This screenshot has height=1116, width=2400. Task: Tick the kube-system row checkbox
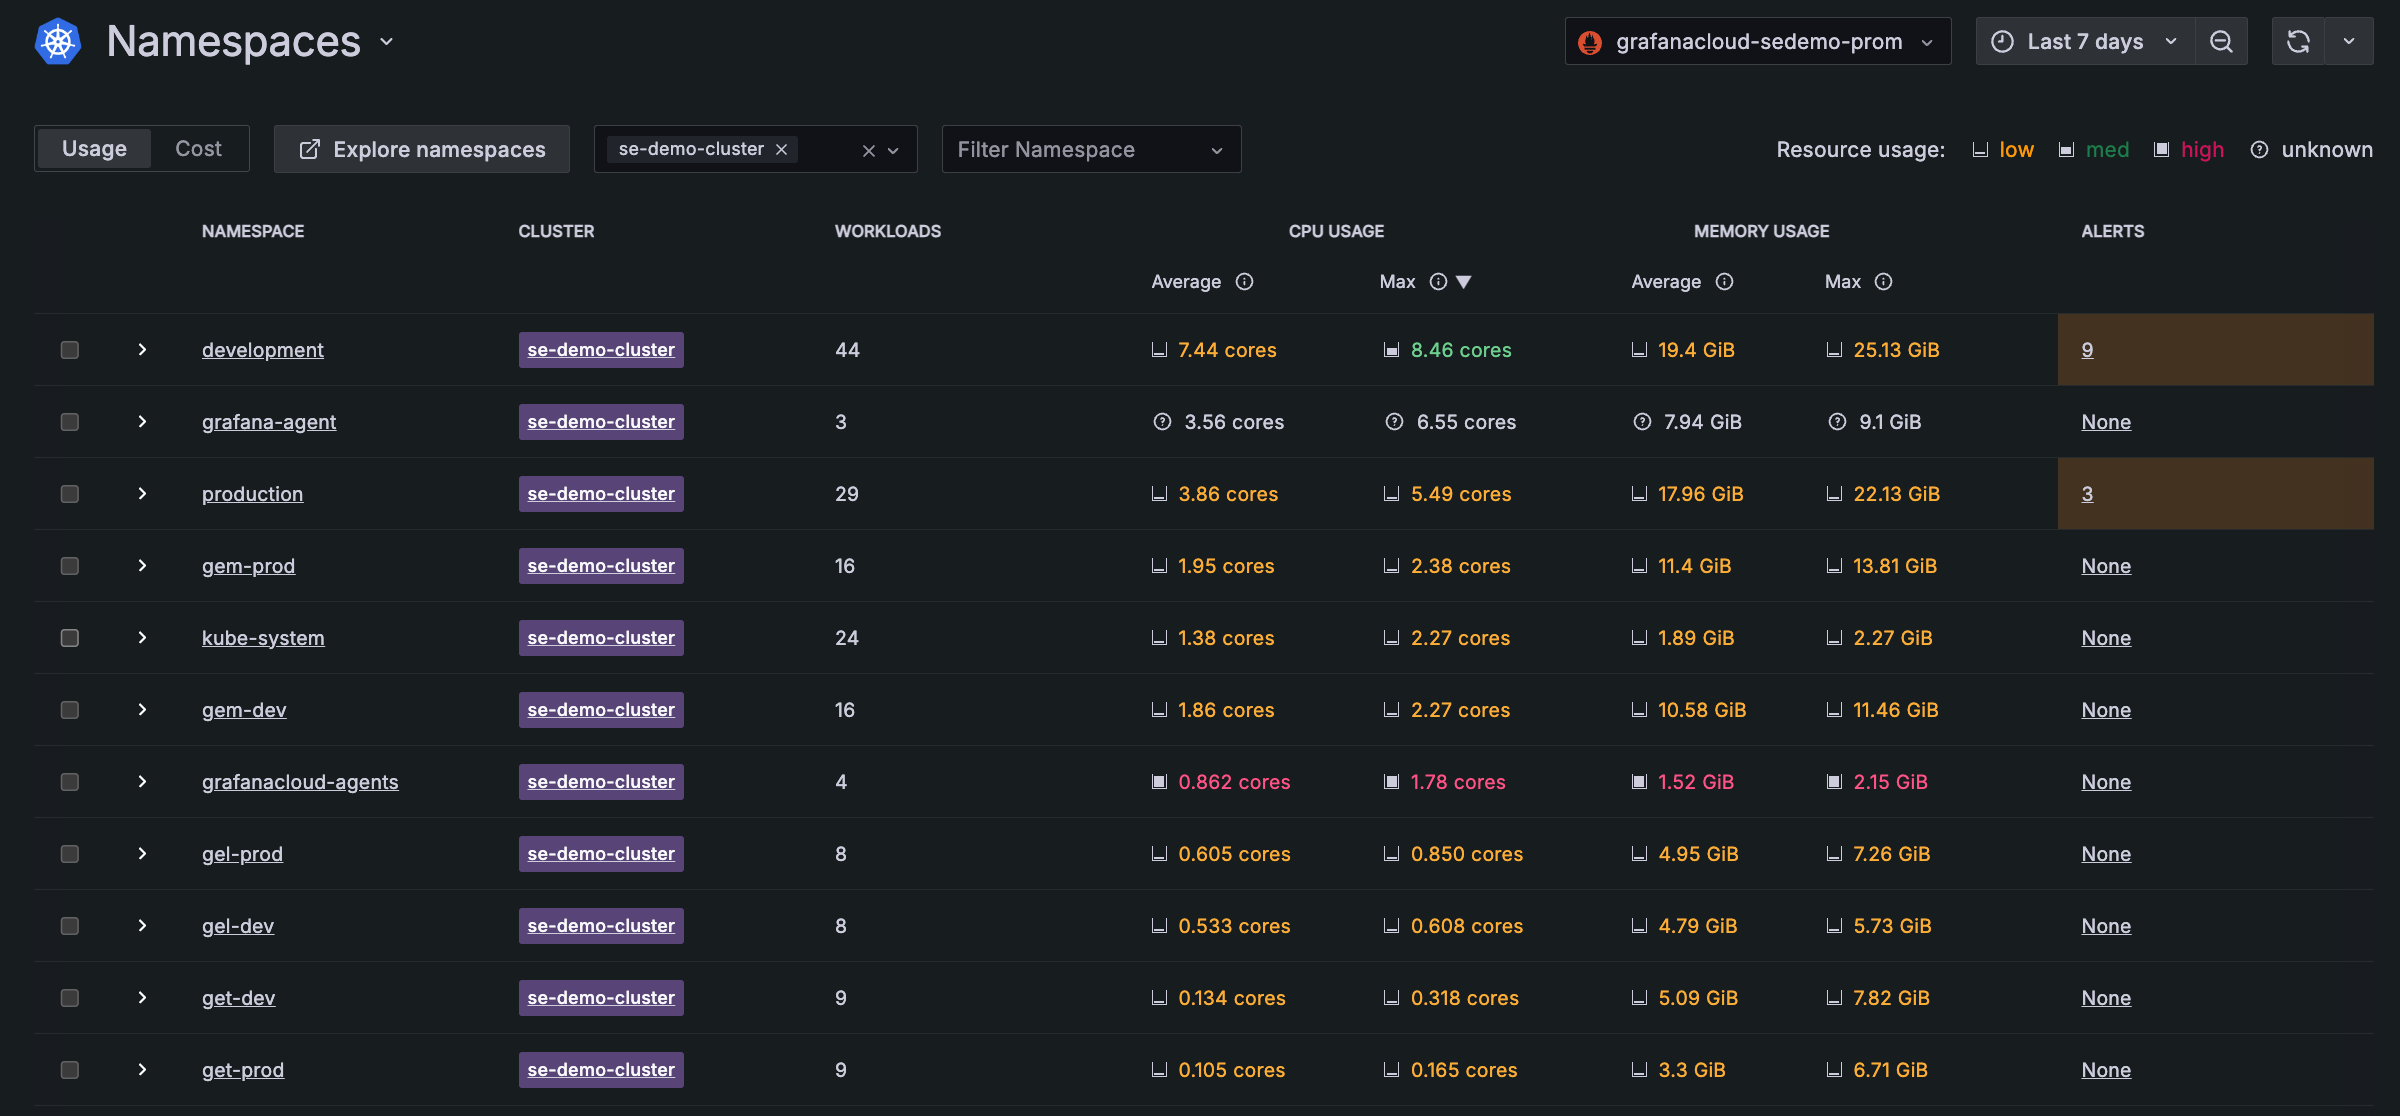[70, 638]
